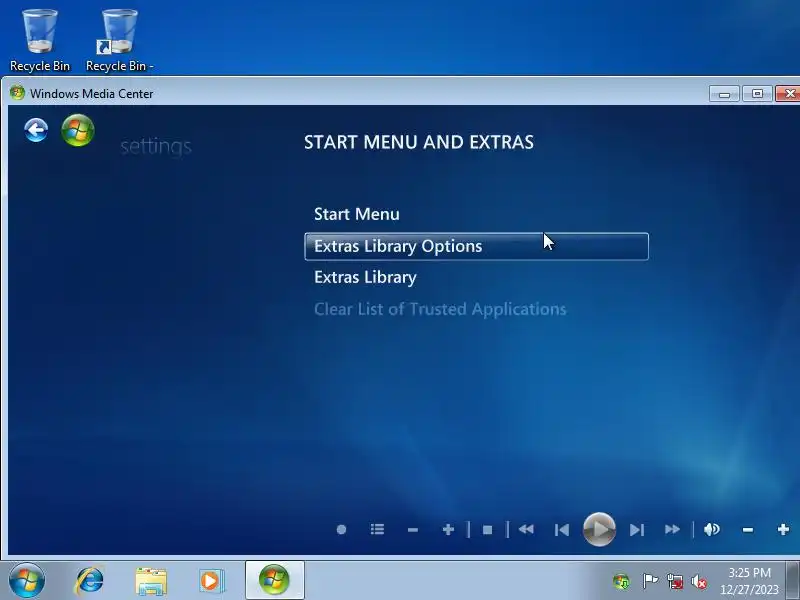
Task: Stop playback with the square button
Action: pos(487,530)
